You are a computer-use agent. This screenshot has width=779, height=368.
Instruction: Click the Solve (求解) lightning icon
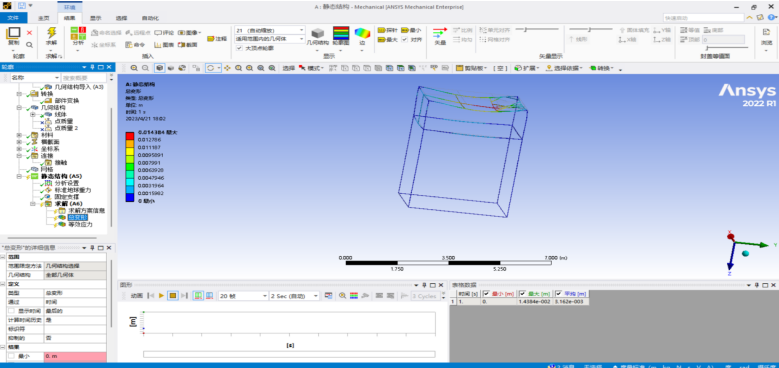coord(52,33)
